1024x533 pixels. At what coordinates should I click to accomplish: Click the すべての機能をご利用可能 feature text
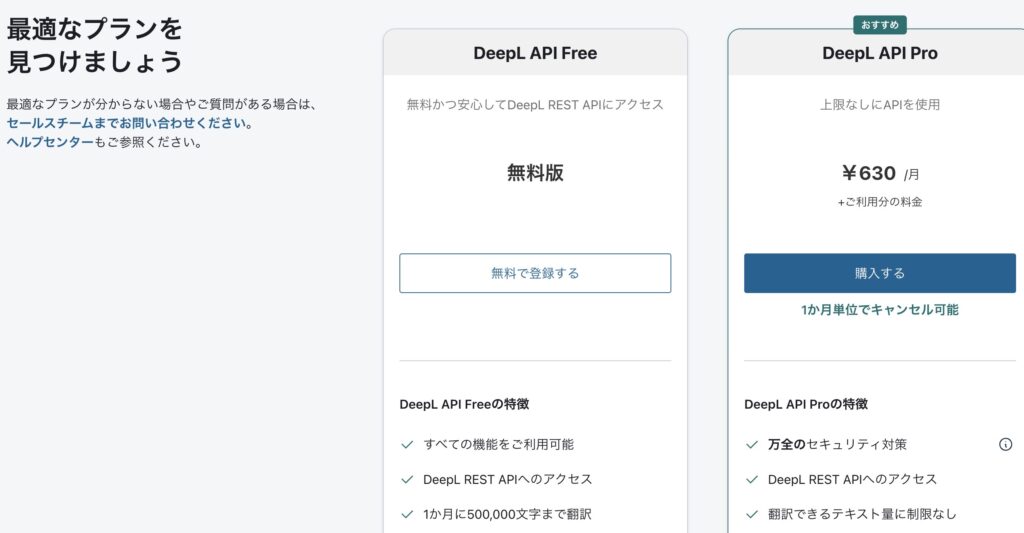(498, 444)
